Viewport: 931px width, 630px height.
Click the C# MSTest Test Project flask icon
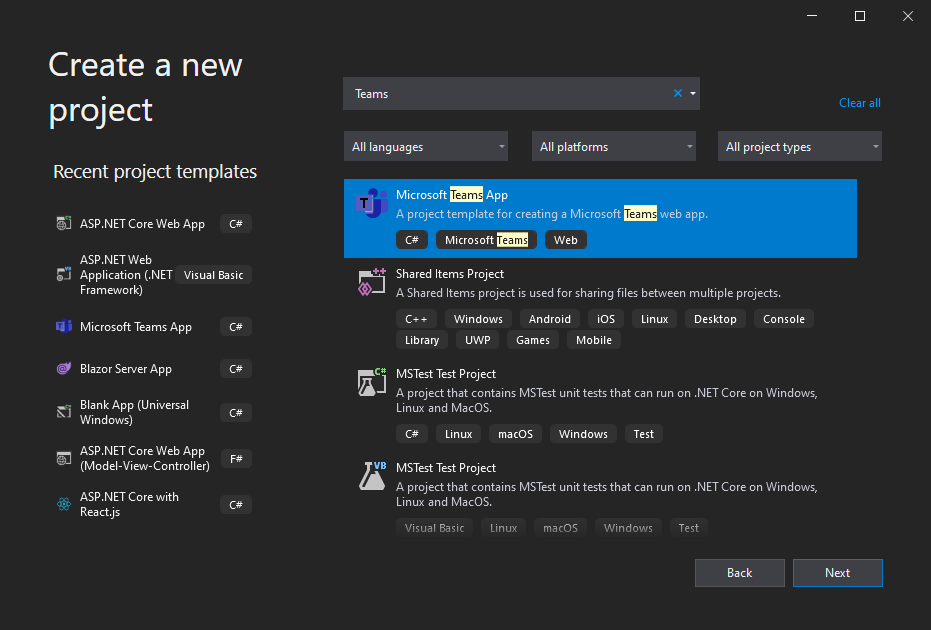tap(372, 382)
